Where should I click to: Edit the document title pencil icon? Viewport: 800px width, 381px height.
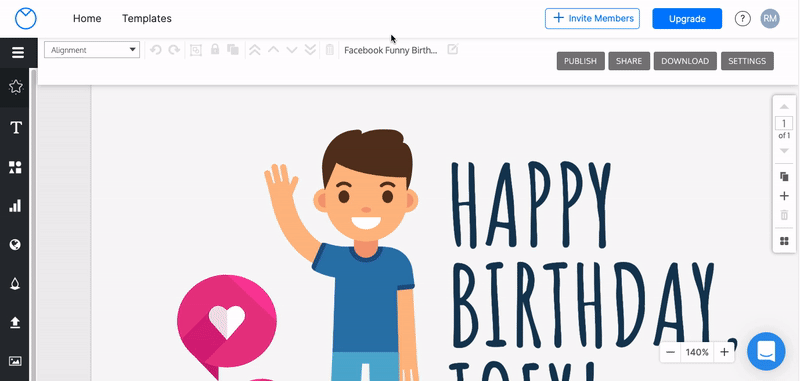453,49
